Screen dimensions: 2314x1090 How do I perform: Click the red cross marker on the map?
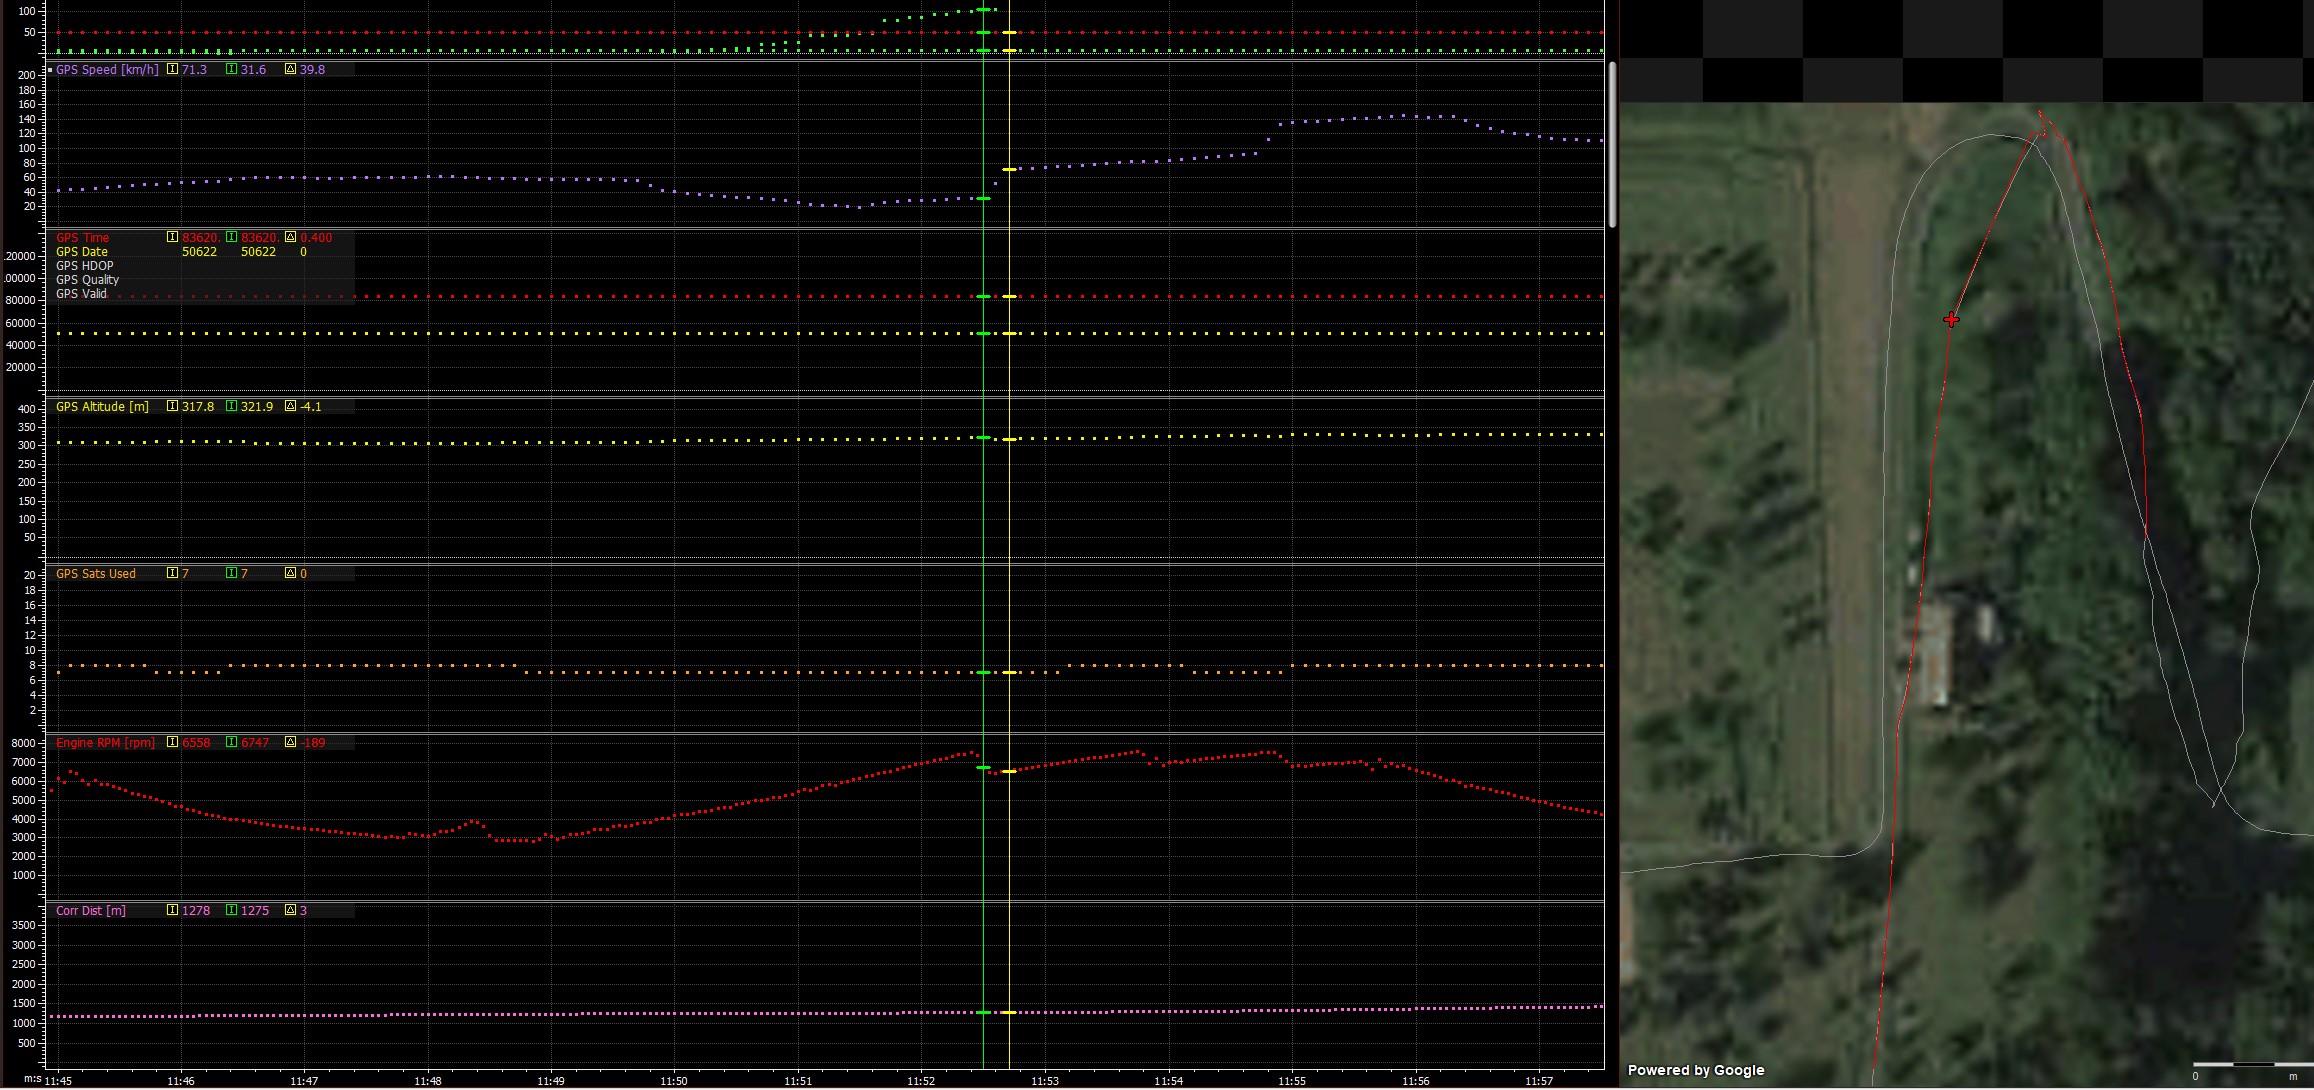(1953, 319)
